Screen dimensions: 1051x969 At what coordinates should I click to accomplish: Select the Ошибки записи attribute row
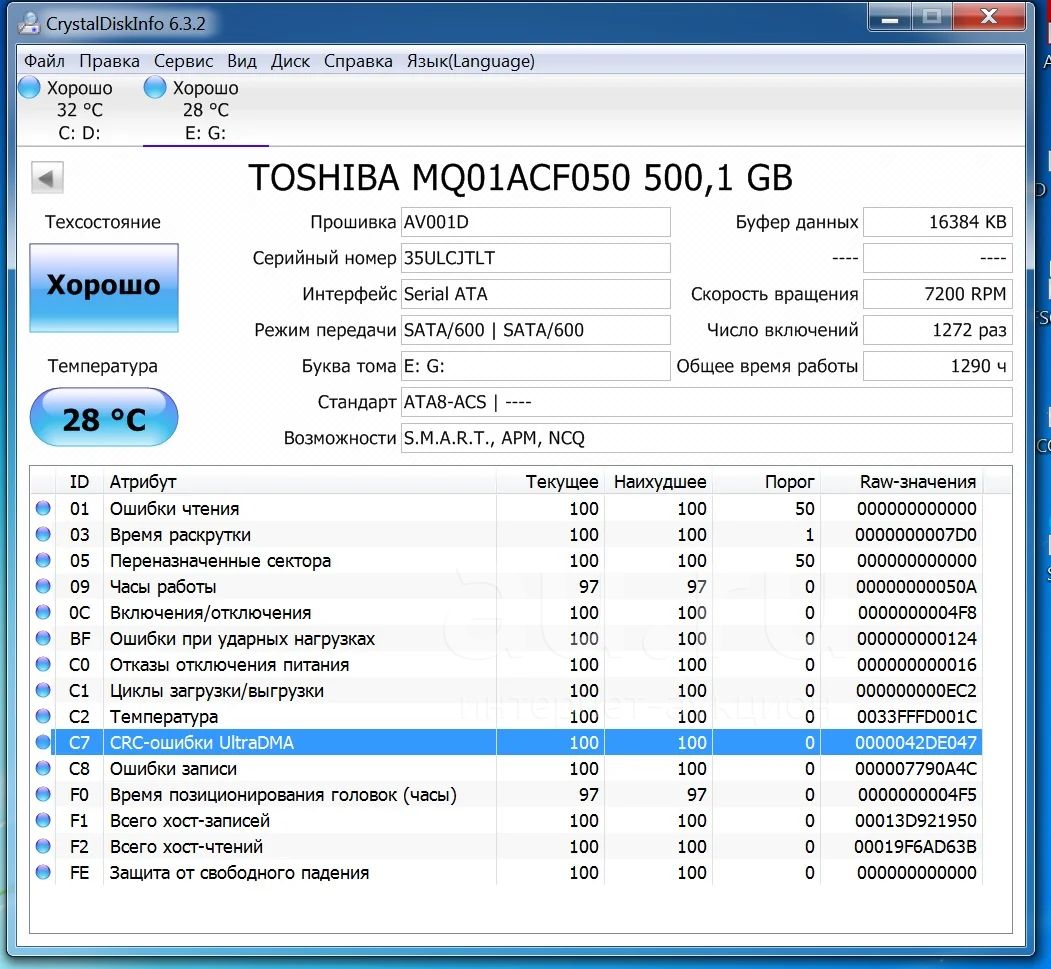(x=507, y=768)
